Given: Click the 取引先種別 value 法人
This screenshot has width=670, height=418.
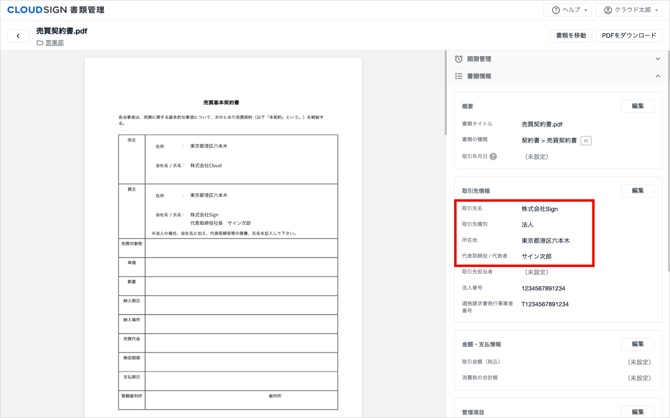Looking at the screenshot, I should (x=527, y=225).
